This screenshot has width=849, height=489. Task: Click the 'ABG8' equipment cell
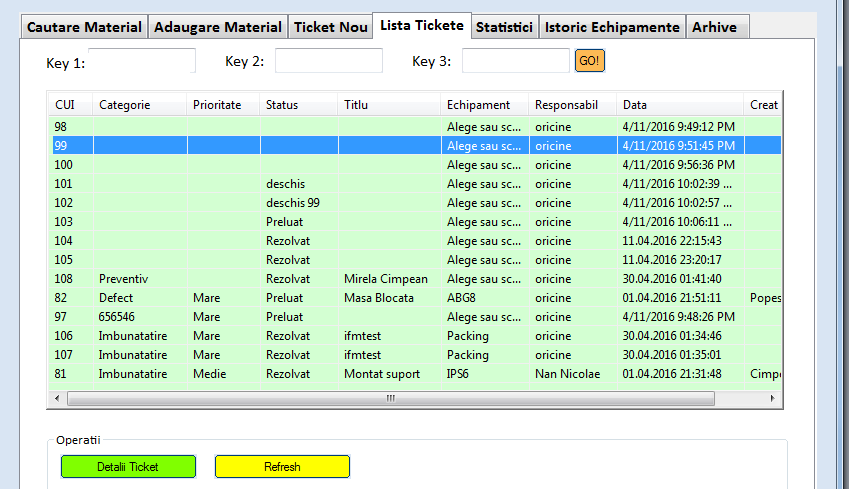pyautogui.click(x=461, y=298)
